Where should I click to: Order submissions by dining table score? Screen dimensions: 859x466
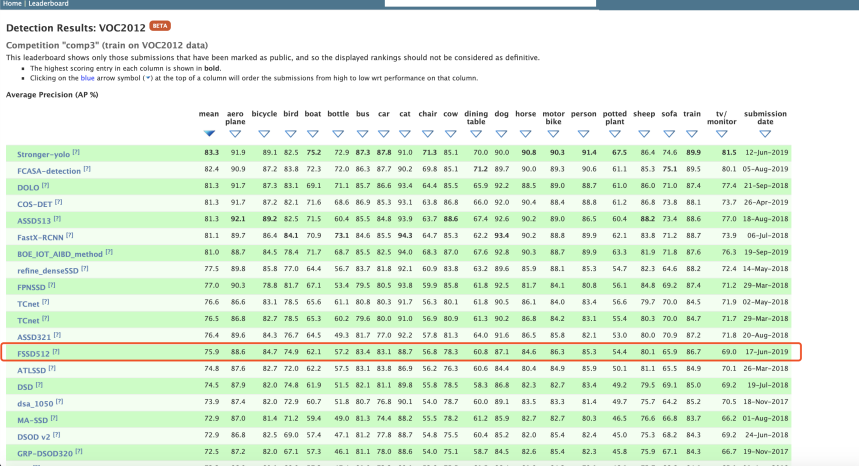[477, 133]
